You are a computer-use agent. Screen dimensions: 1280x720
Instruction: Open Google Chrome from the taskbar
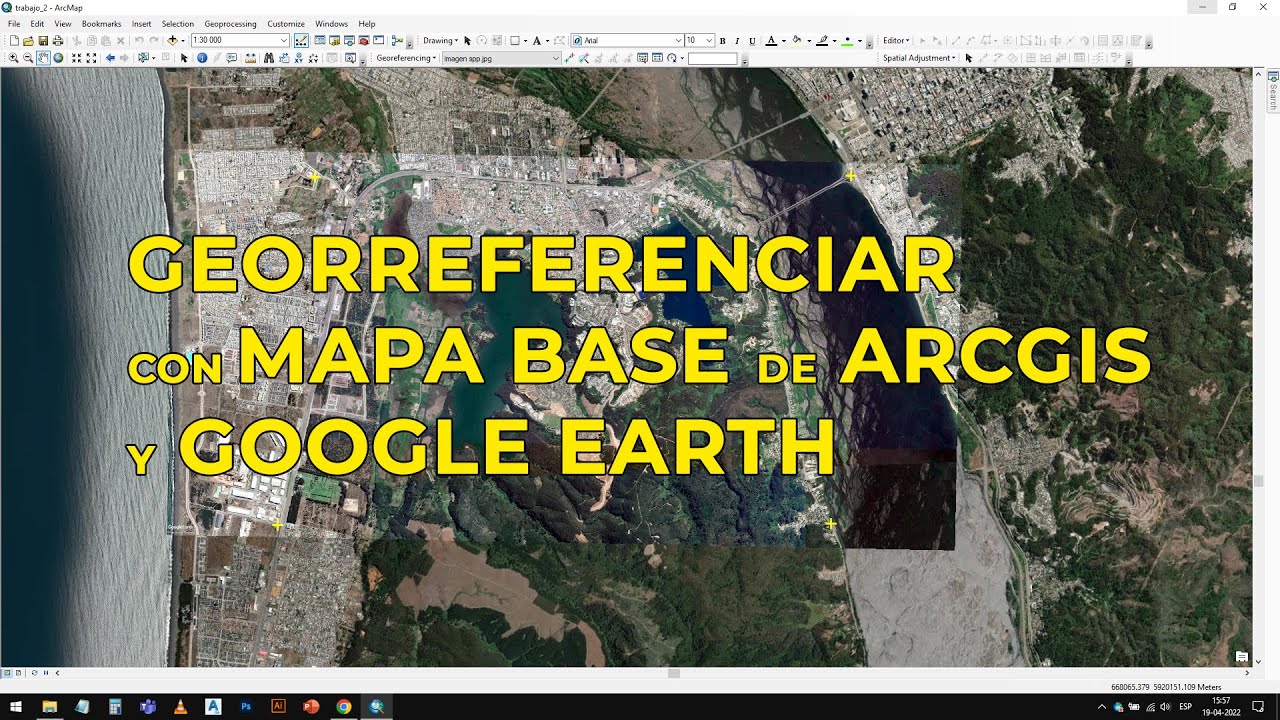343,706
